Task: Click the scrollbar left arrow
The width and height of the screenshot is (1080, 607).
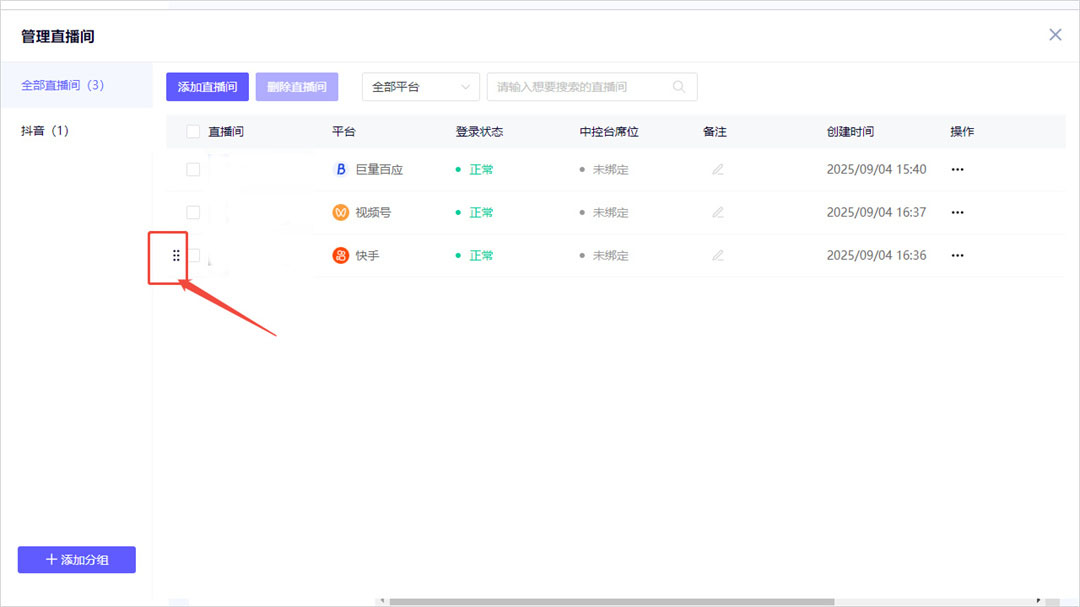Action: (382, 601)
